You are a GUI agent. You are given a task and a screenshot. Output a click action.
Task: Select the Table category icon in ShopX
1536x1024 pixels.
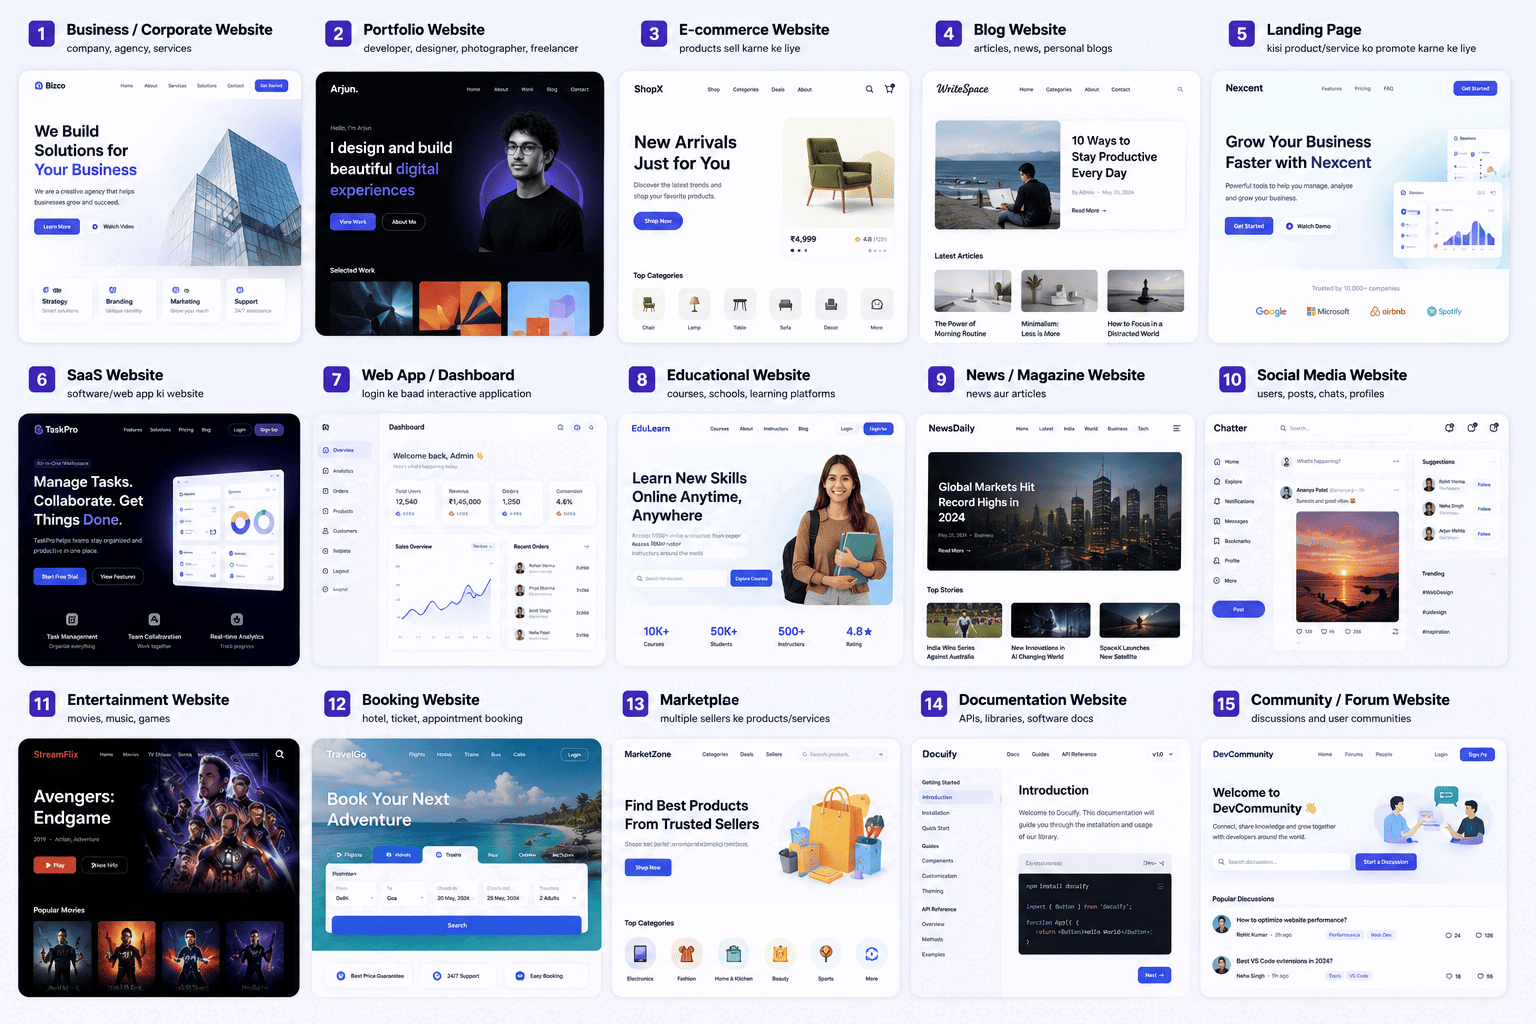[x=740, y=304]
